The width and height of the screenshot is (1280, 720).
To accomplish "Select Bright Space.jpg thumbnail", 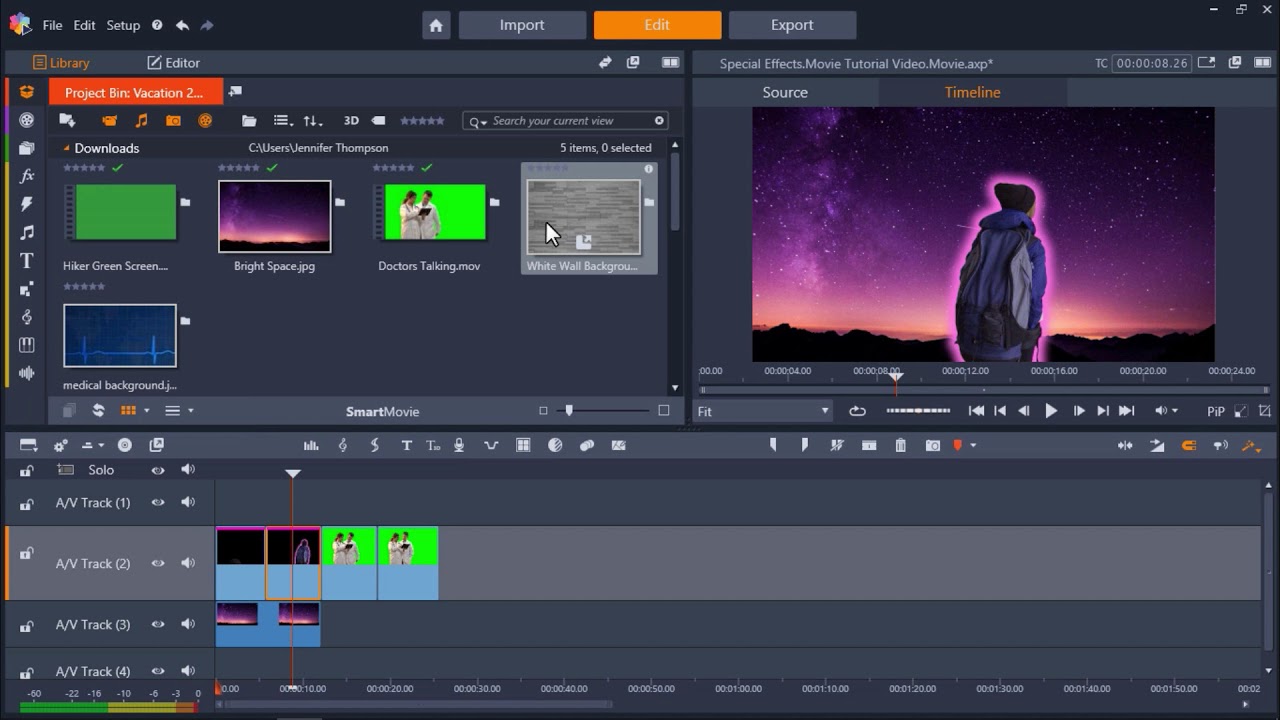I will (274, 217).
